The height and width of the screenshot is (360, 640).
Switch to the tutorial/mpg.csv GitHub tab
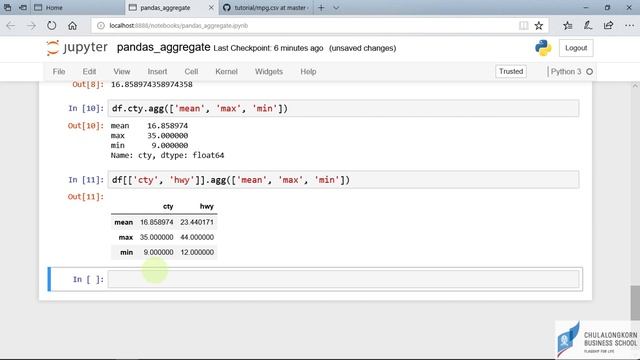point(267,8)
